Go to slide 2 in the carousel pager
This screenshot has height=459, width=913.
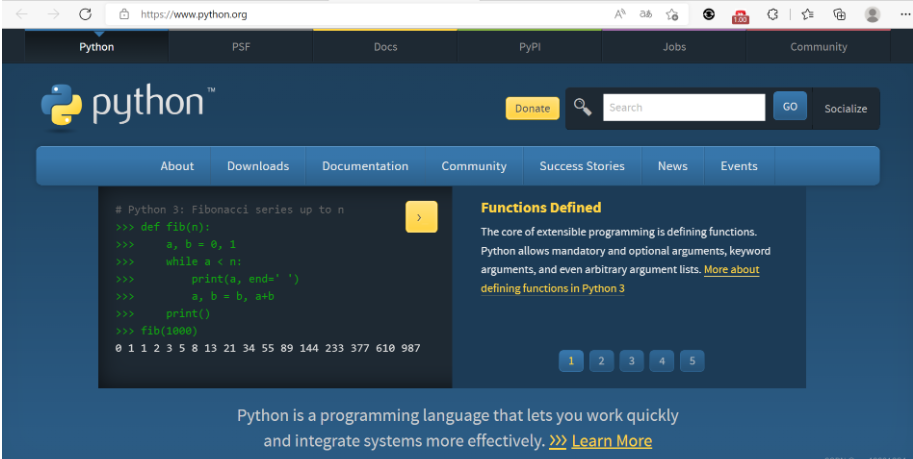pyautogui.click(x=601, y=361)
